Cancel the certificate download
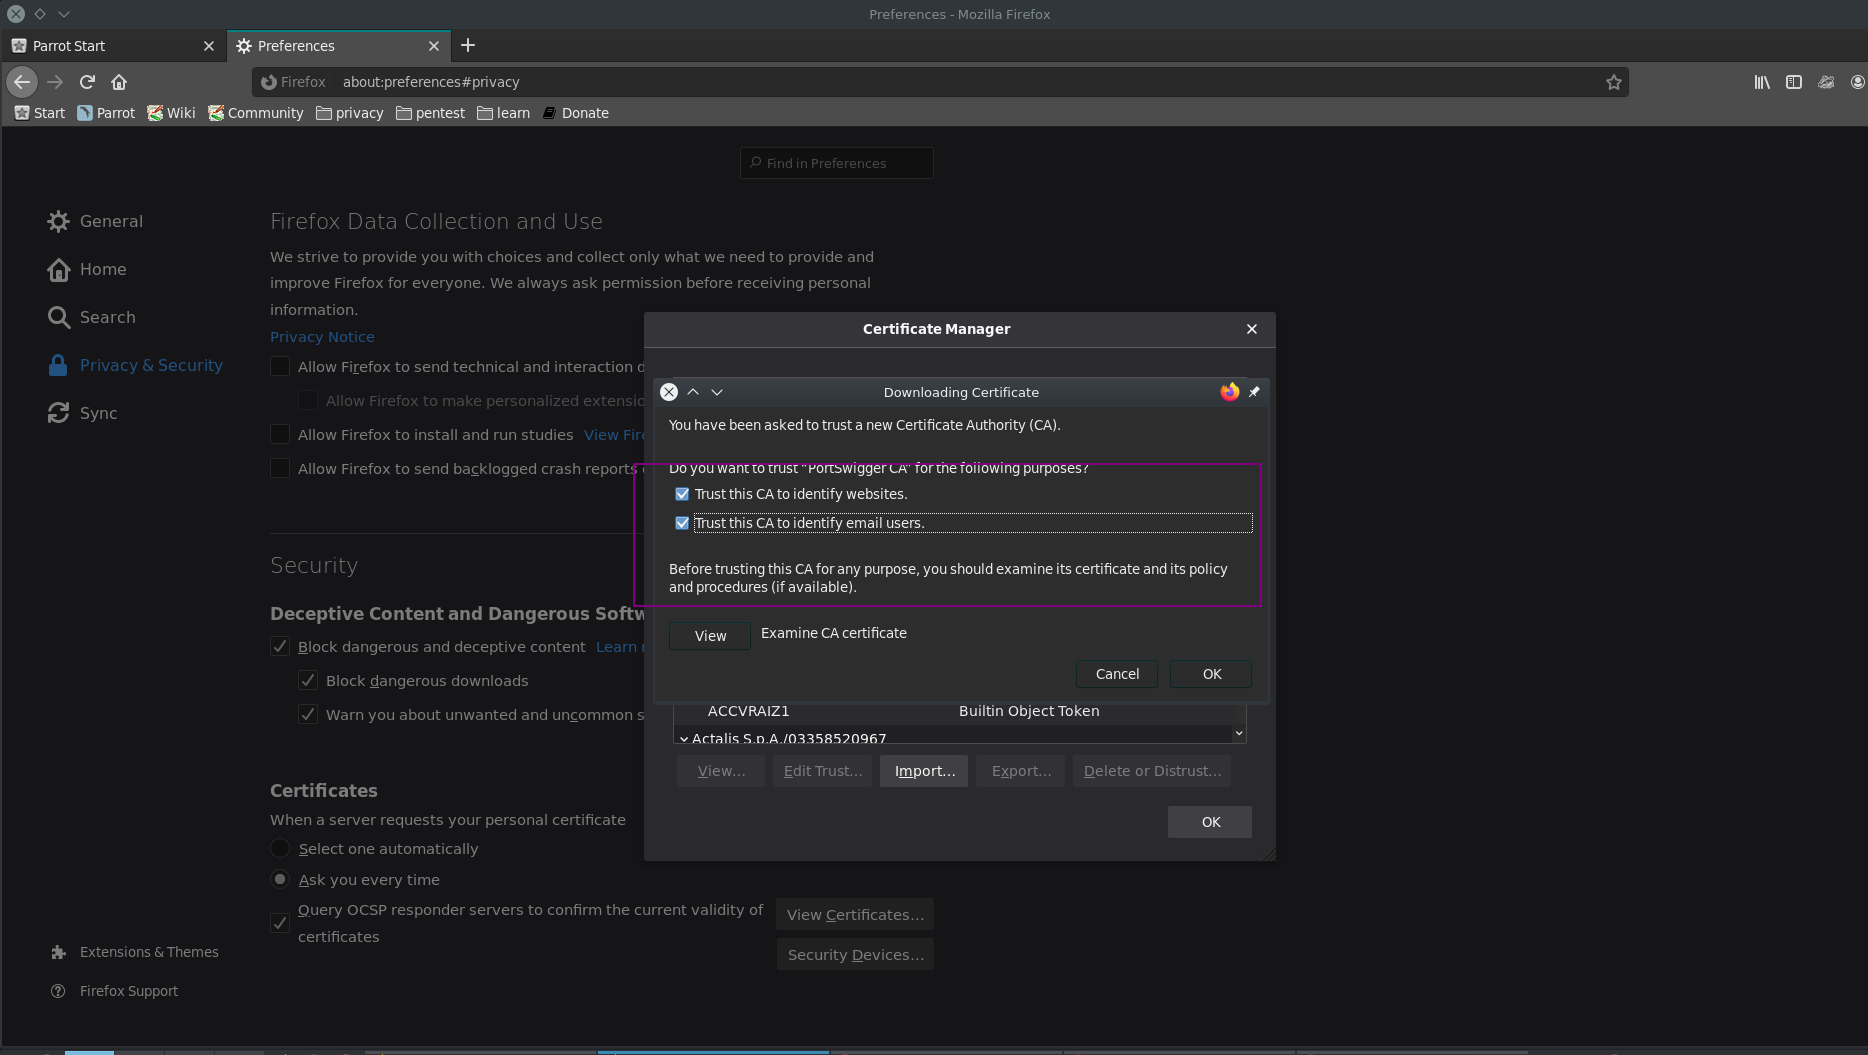 pos(1117,674)
